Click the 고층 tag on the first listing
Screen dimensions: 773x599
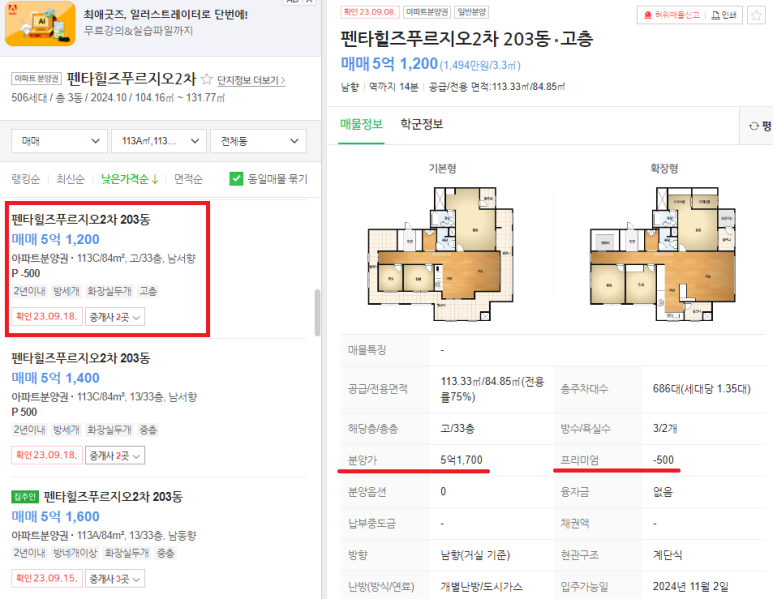tap(148, 291)
